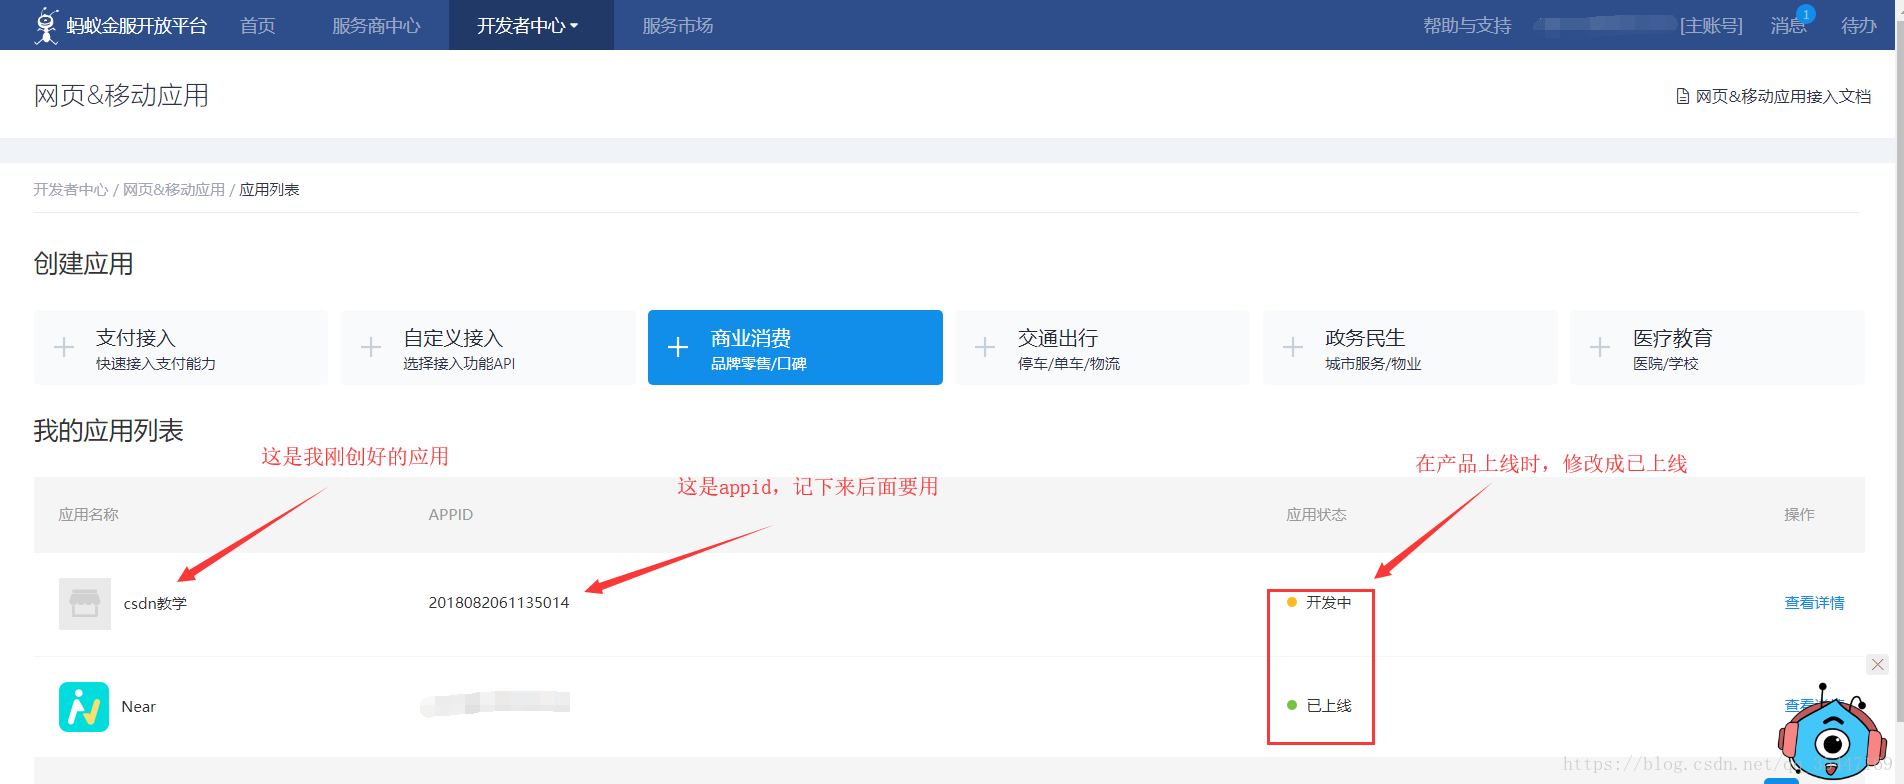Go to 首页 in the top navigation
The image size is (1904, 784).
click(258, 25)
